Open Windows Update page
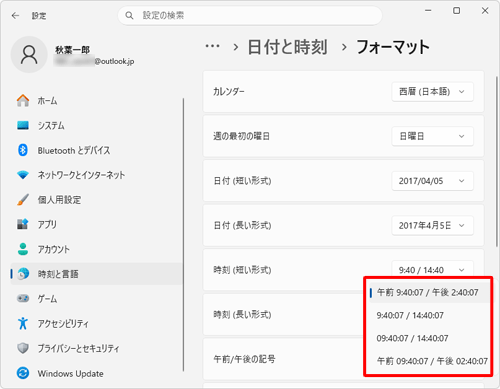The width and height of the screenshot is (500, 389). pyautogui.click(x=97, y=373)
